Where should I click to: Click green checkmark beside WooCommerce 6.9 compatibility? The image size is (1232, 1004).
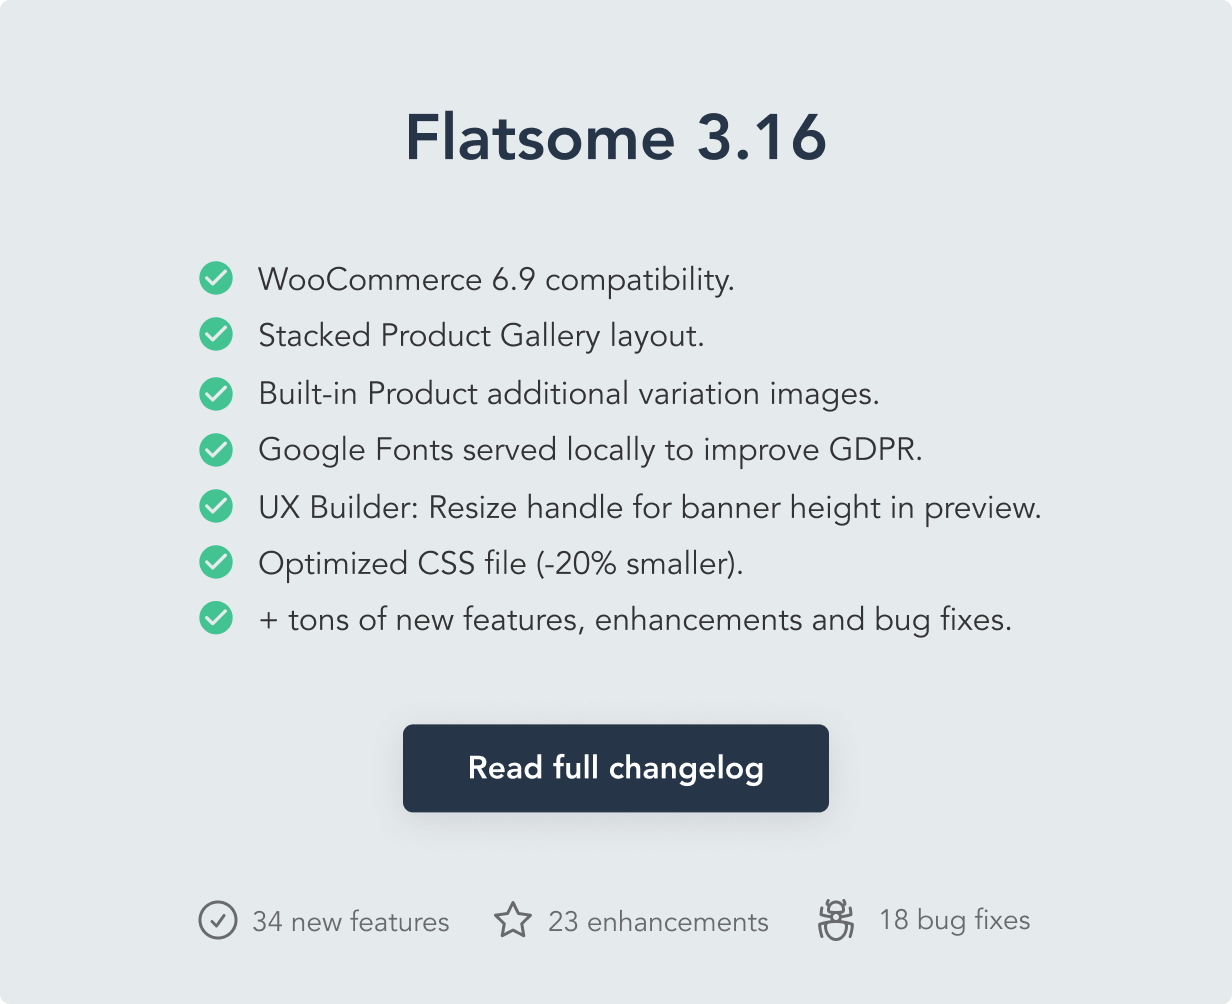pyautogui.click(x=216, y=278)
